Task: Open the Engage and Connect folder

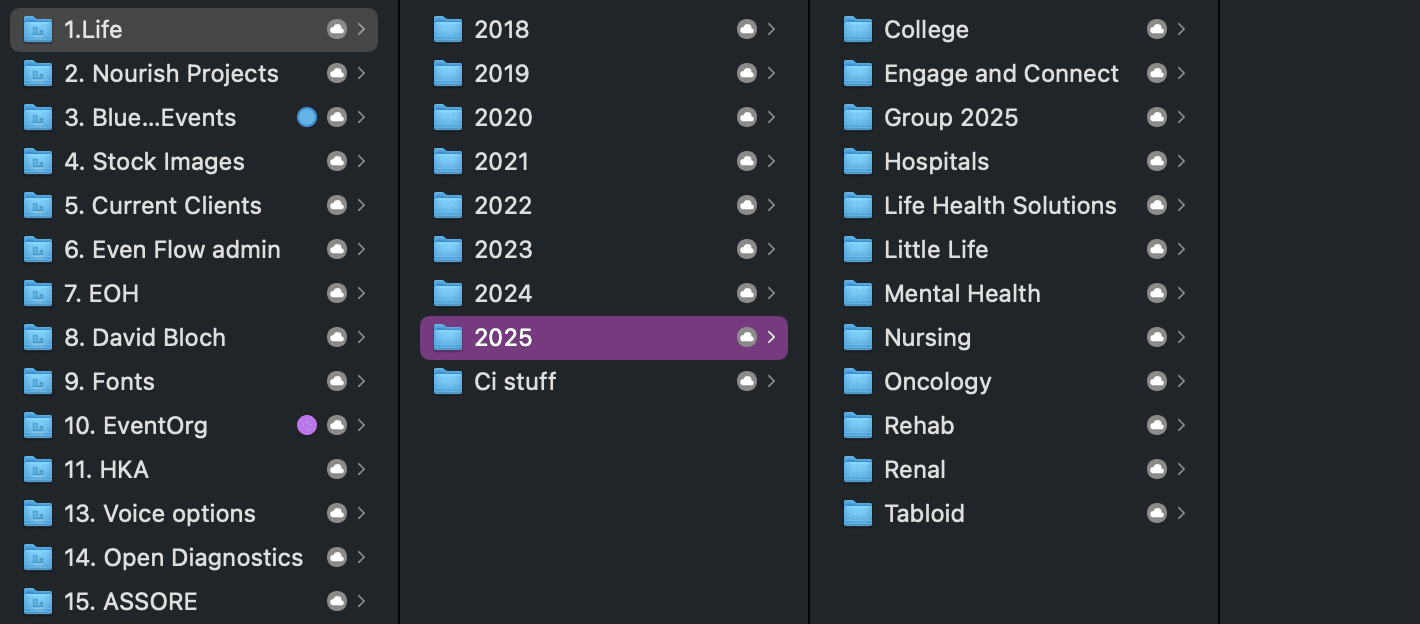Action: [x=1001, y=74]
